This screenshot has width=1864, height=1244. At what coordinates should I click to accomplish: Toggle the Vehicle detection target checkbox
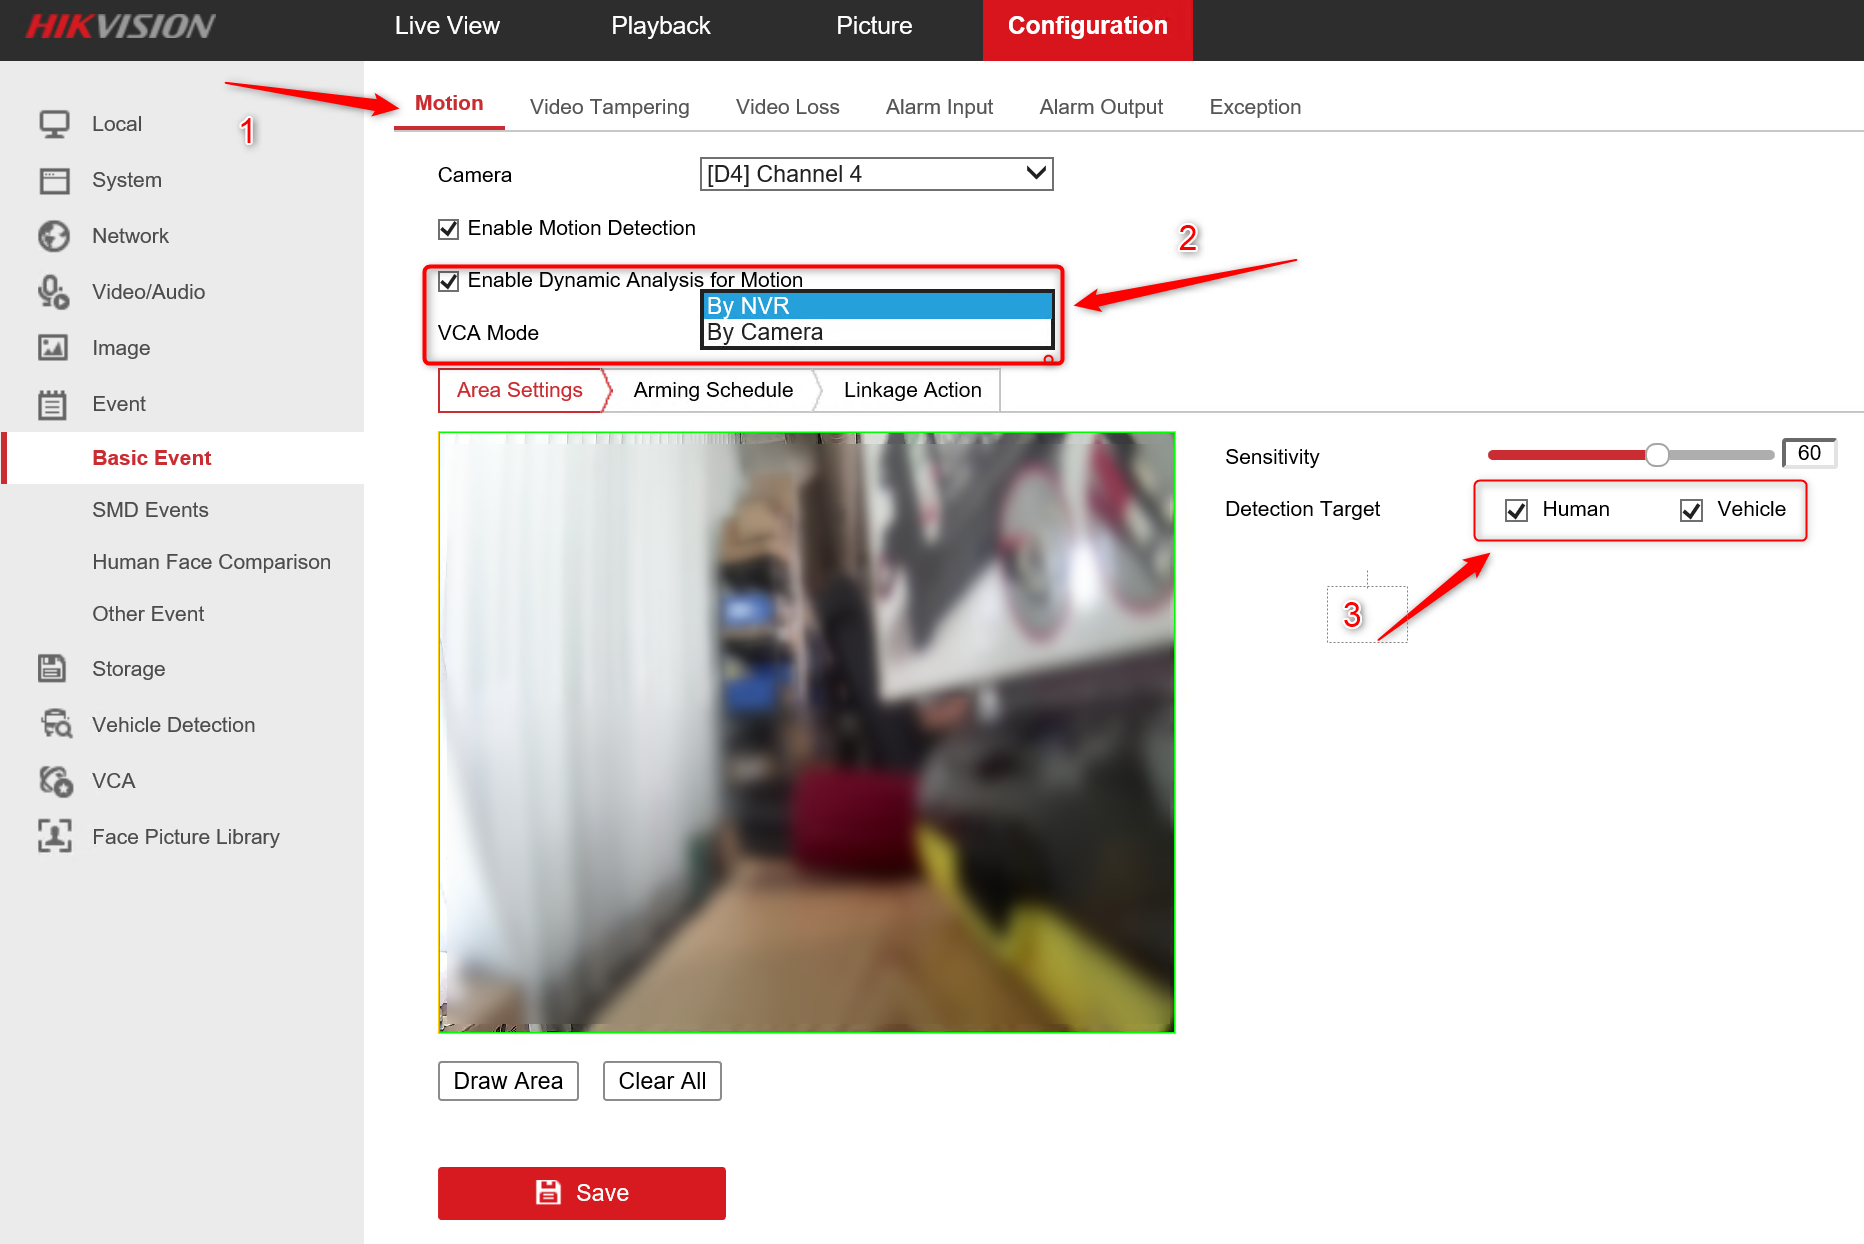click(x=1691, y=509)
